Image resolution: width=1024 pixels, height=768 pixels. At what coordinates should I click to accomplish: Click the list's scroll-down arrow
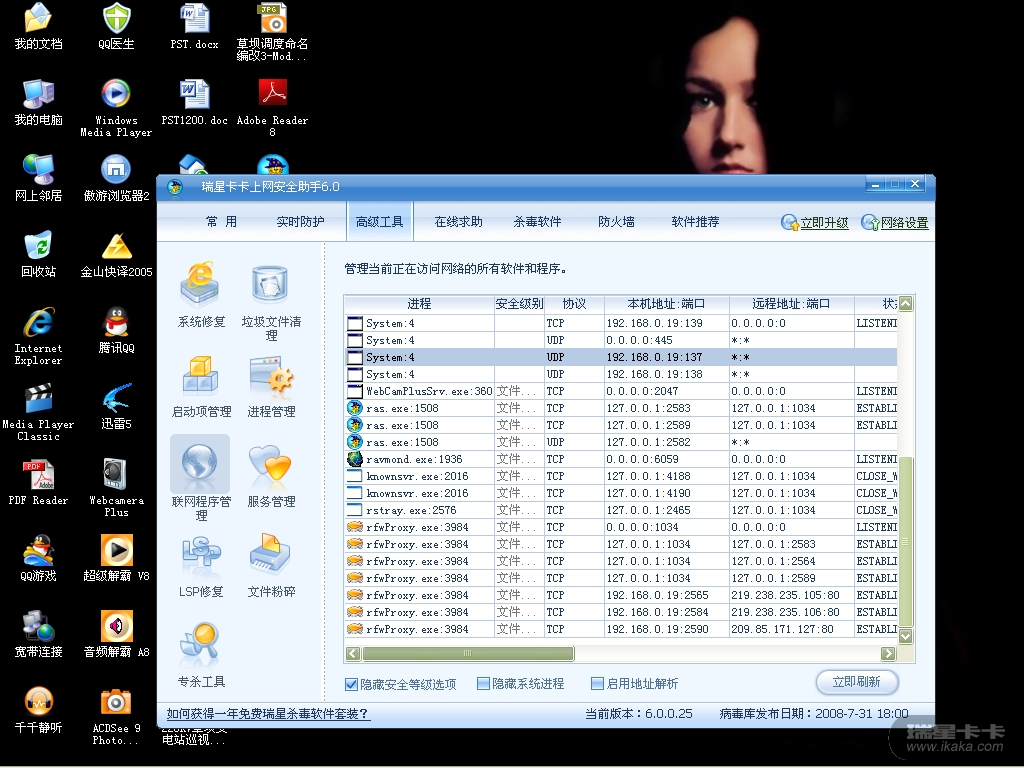tap(906, 636)
